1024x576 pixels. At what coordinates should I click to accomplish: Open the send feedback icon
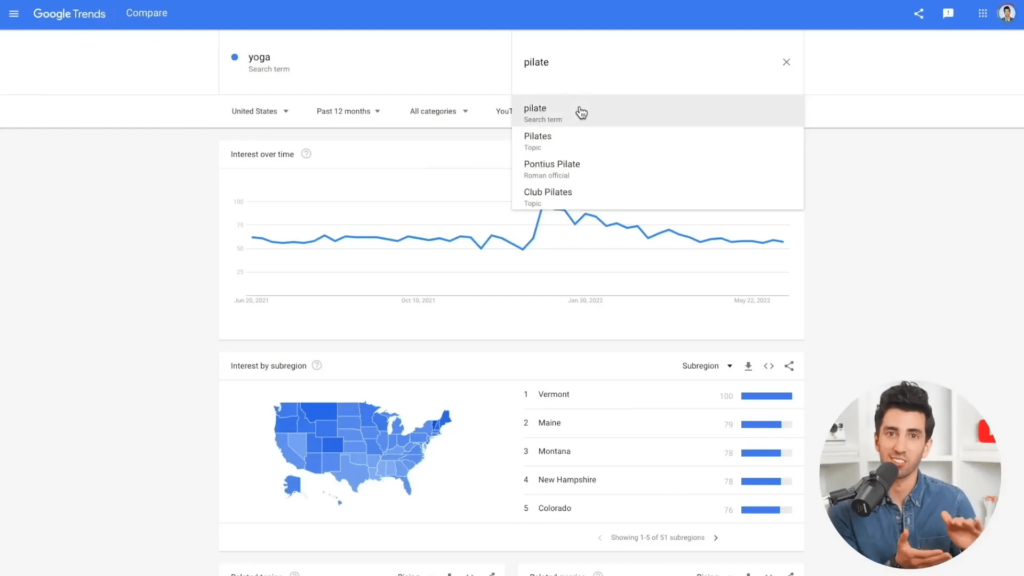tap(948, 14)
